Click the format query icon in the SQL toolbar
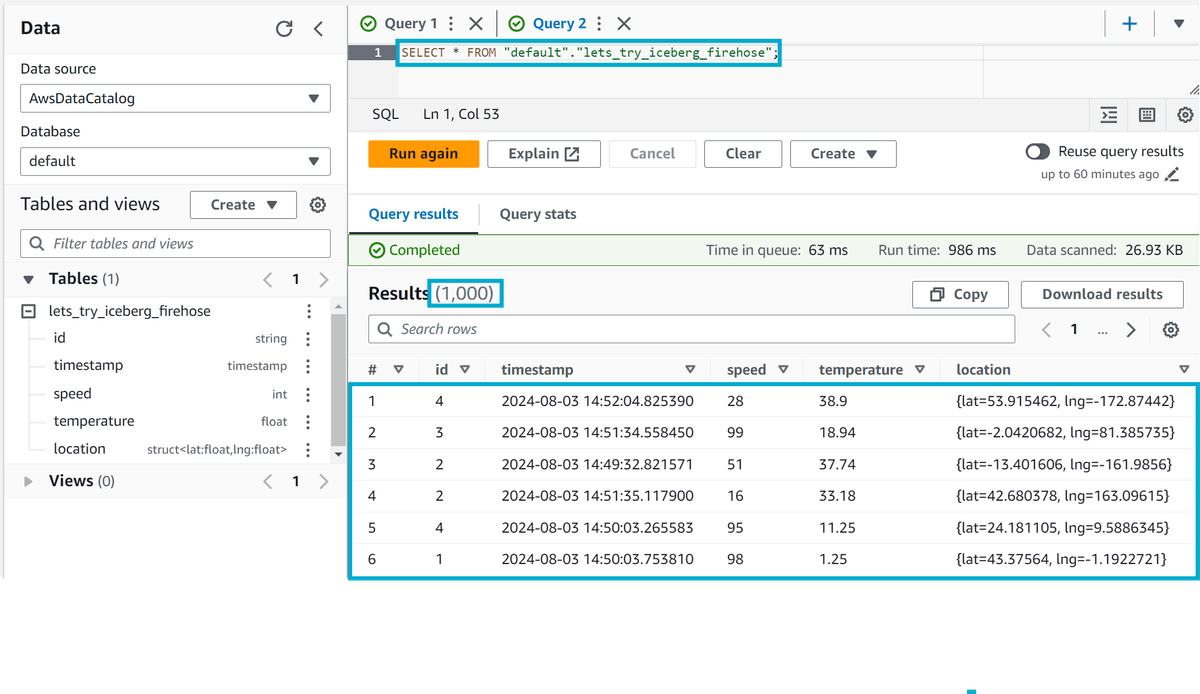 tap(1108, 115)
